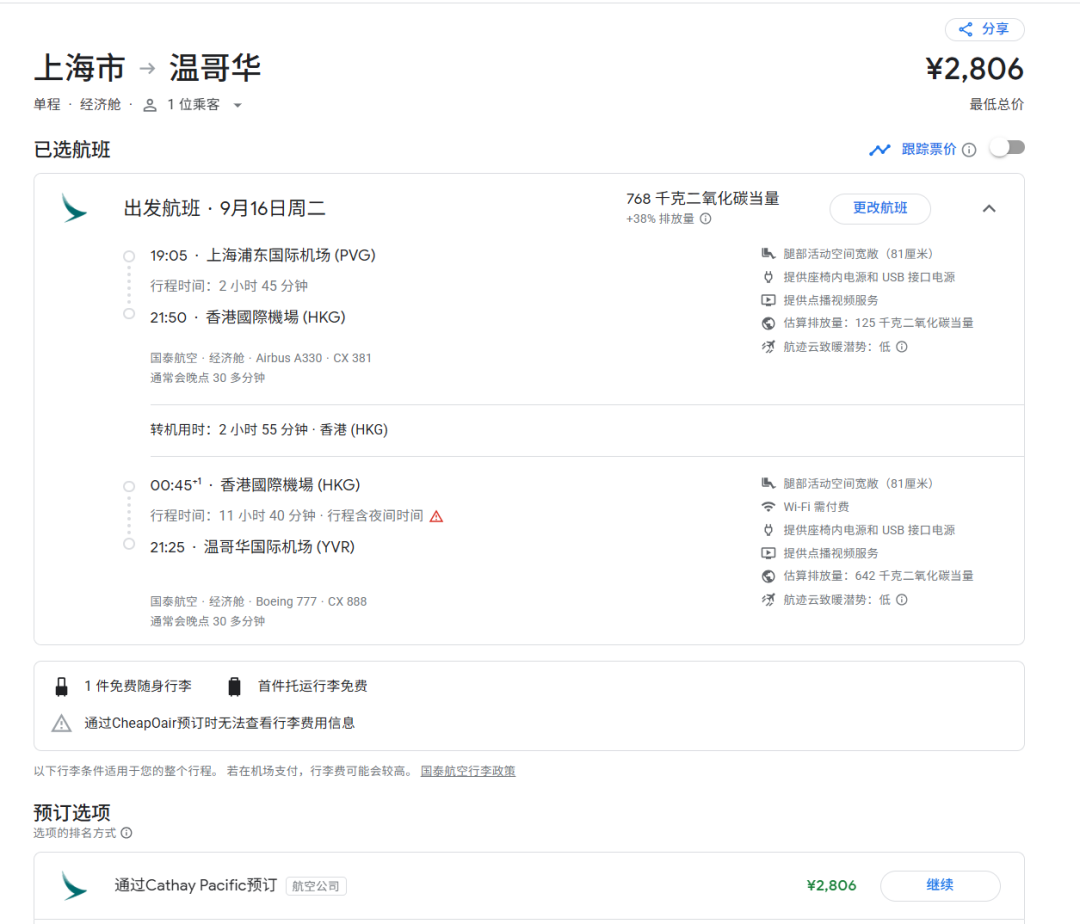Click 继续 to book with Cathay Pacific
This screenshot has height=924, width=1080.
pos(939,885)
